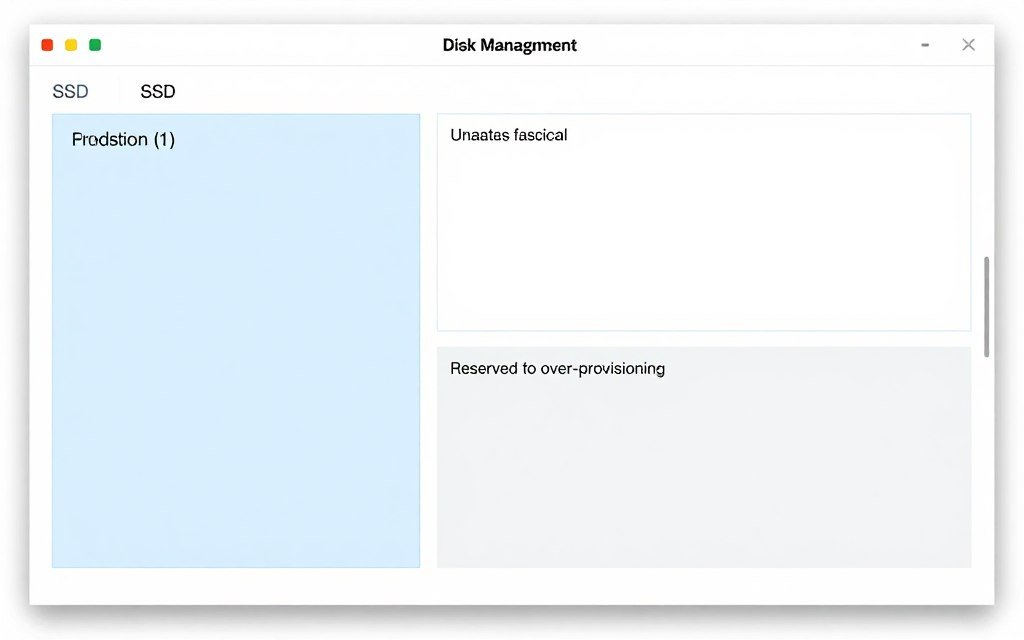Switch to the second SSD tab
Image resolution: width=1024 pixels, height=640 pixels.
[157, 91]
